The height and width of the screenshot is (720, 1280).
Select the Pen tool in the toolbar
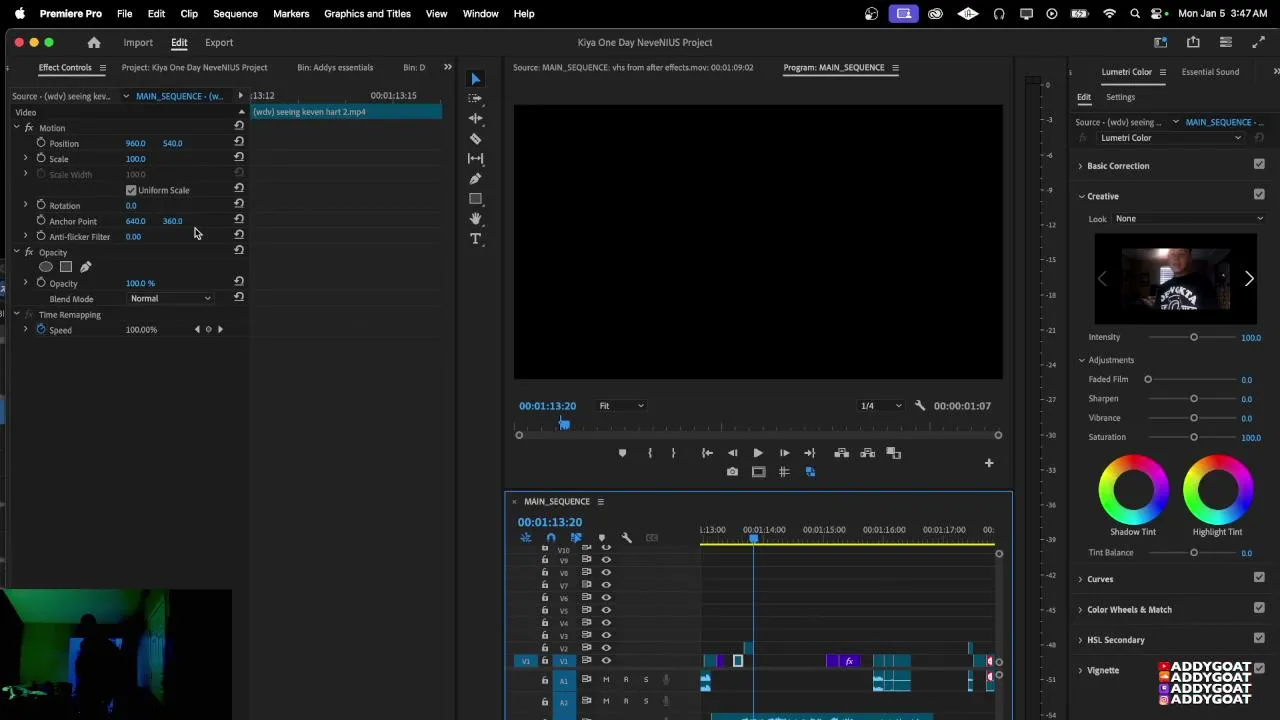[475, 178]
